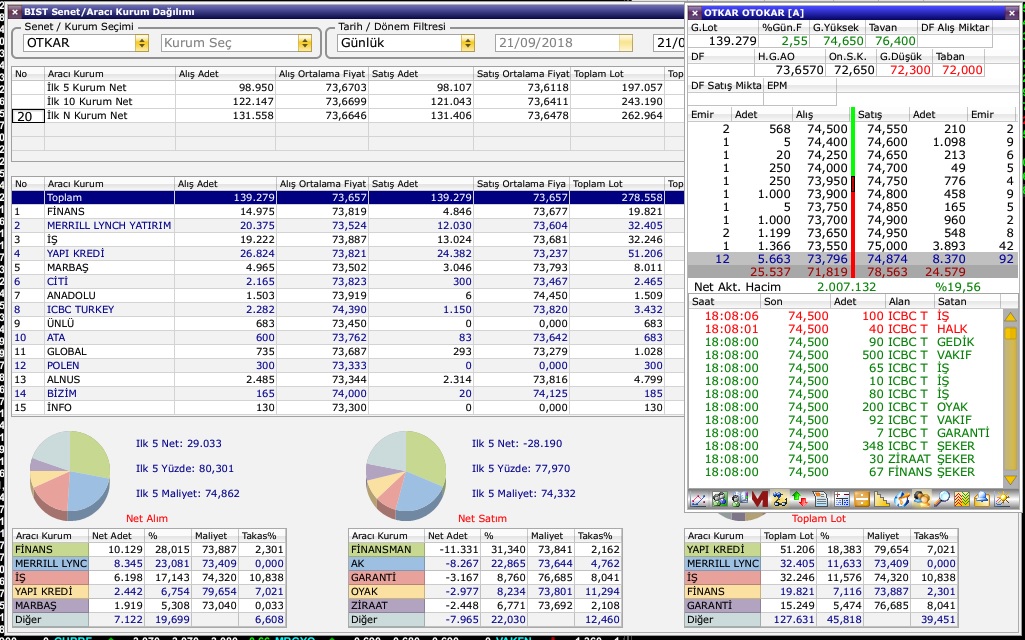Open the line chart icon in OTKAR toolbar
1025x640 pixels.
tap(698, 499)
